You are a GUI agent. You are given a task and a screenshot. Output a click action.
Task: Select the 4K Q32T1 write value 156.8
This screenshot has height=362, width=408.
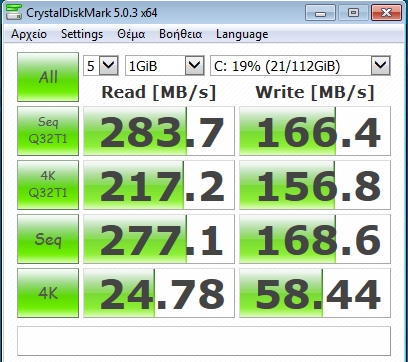pos(315,185)
